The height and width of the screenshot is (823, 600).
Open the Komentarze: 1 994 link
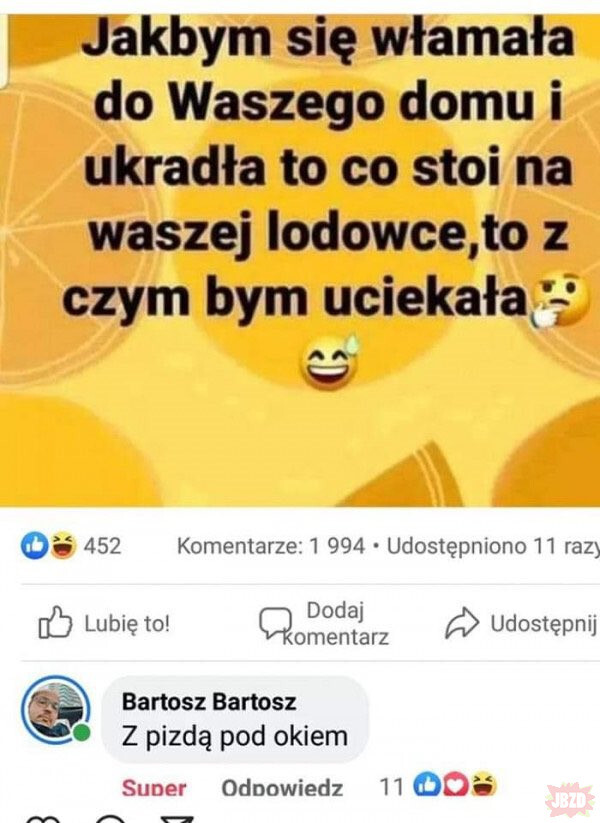click(x=270, y=546)
